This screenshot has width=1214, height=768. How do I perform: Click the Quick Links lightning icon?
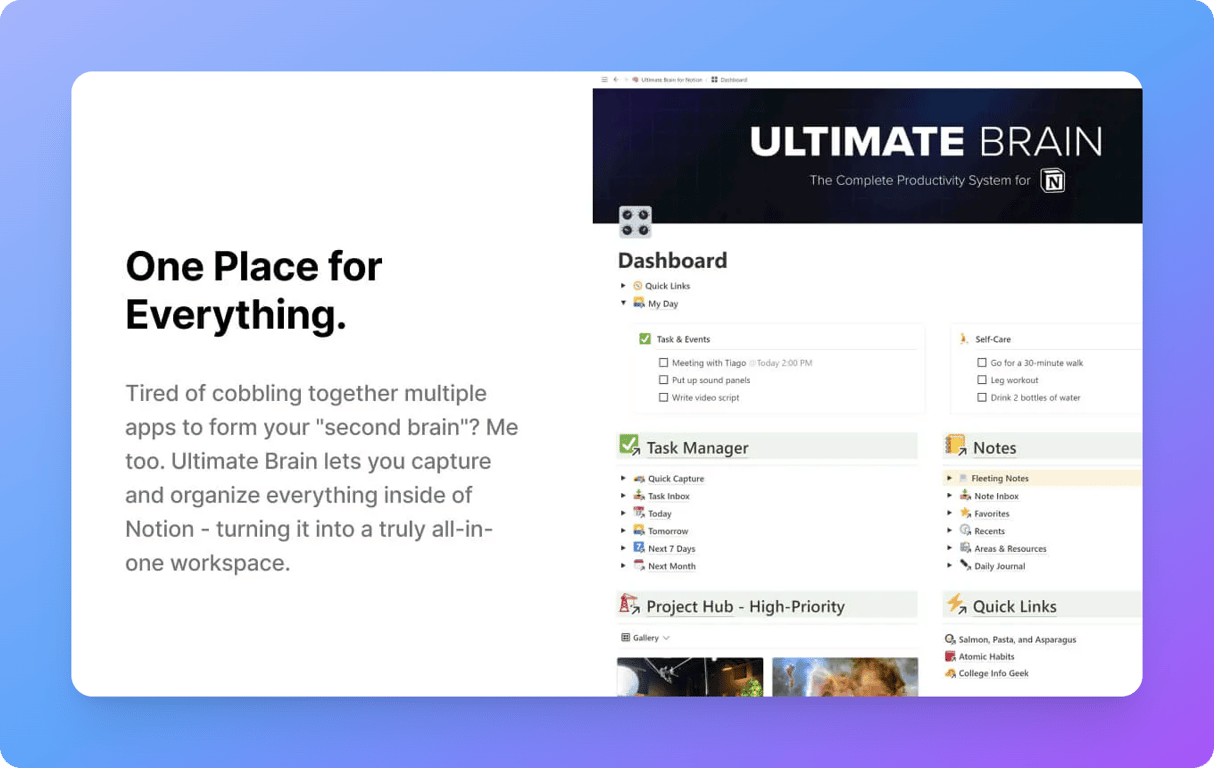tap(956, 604)
